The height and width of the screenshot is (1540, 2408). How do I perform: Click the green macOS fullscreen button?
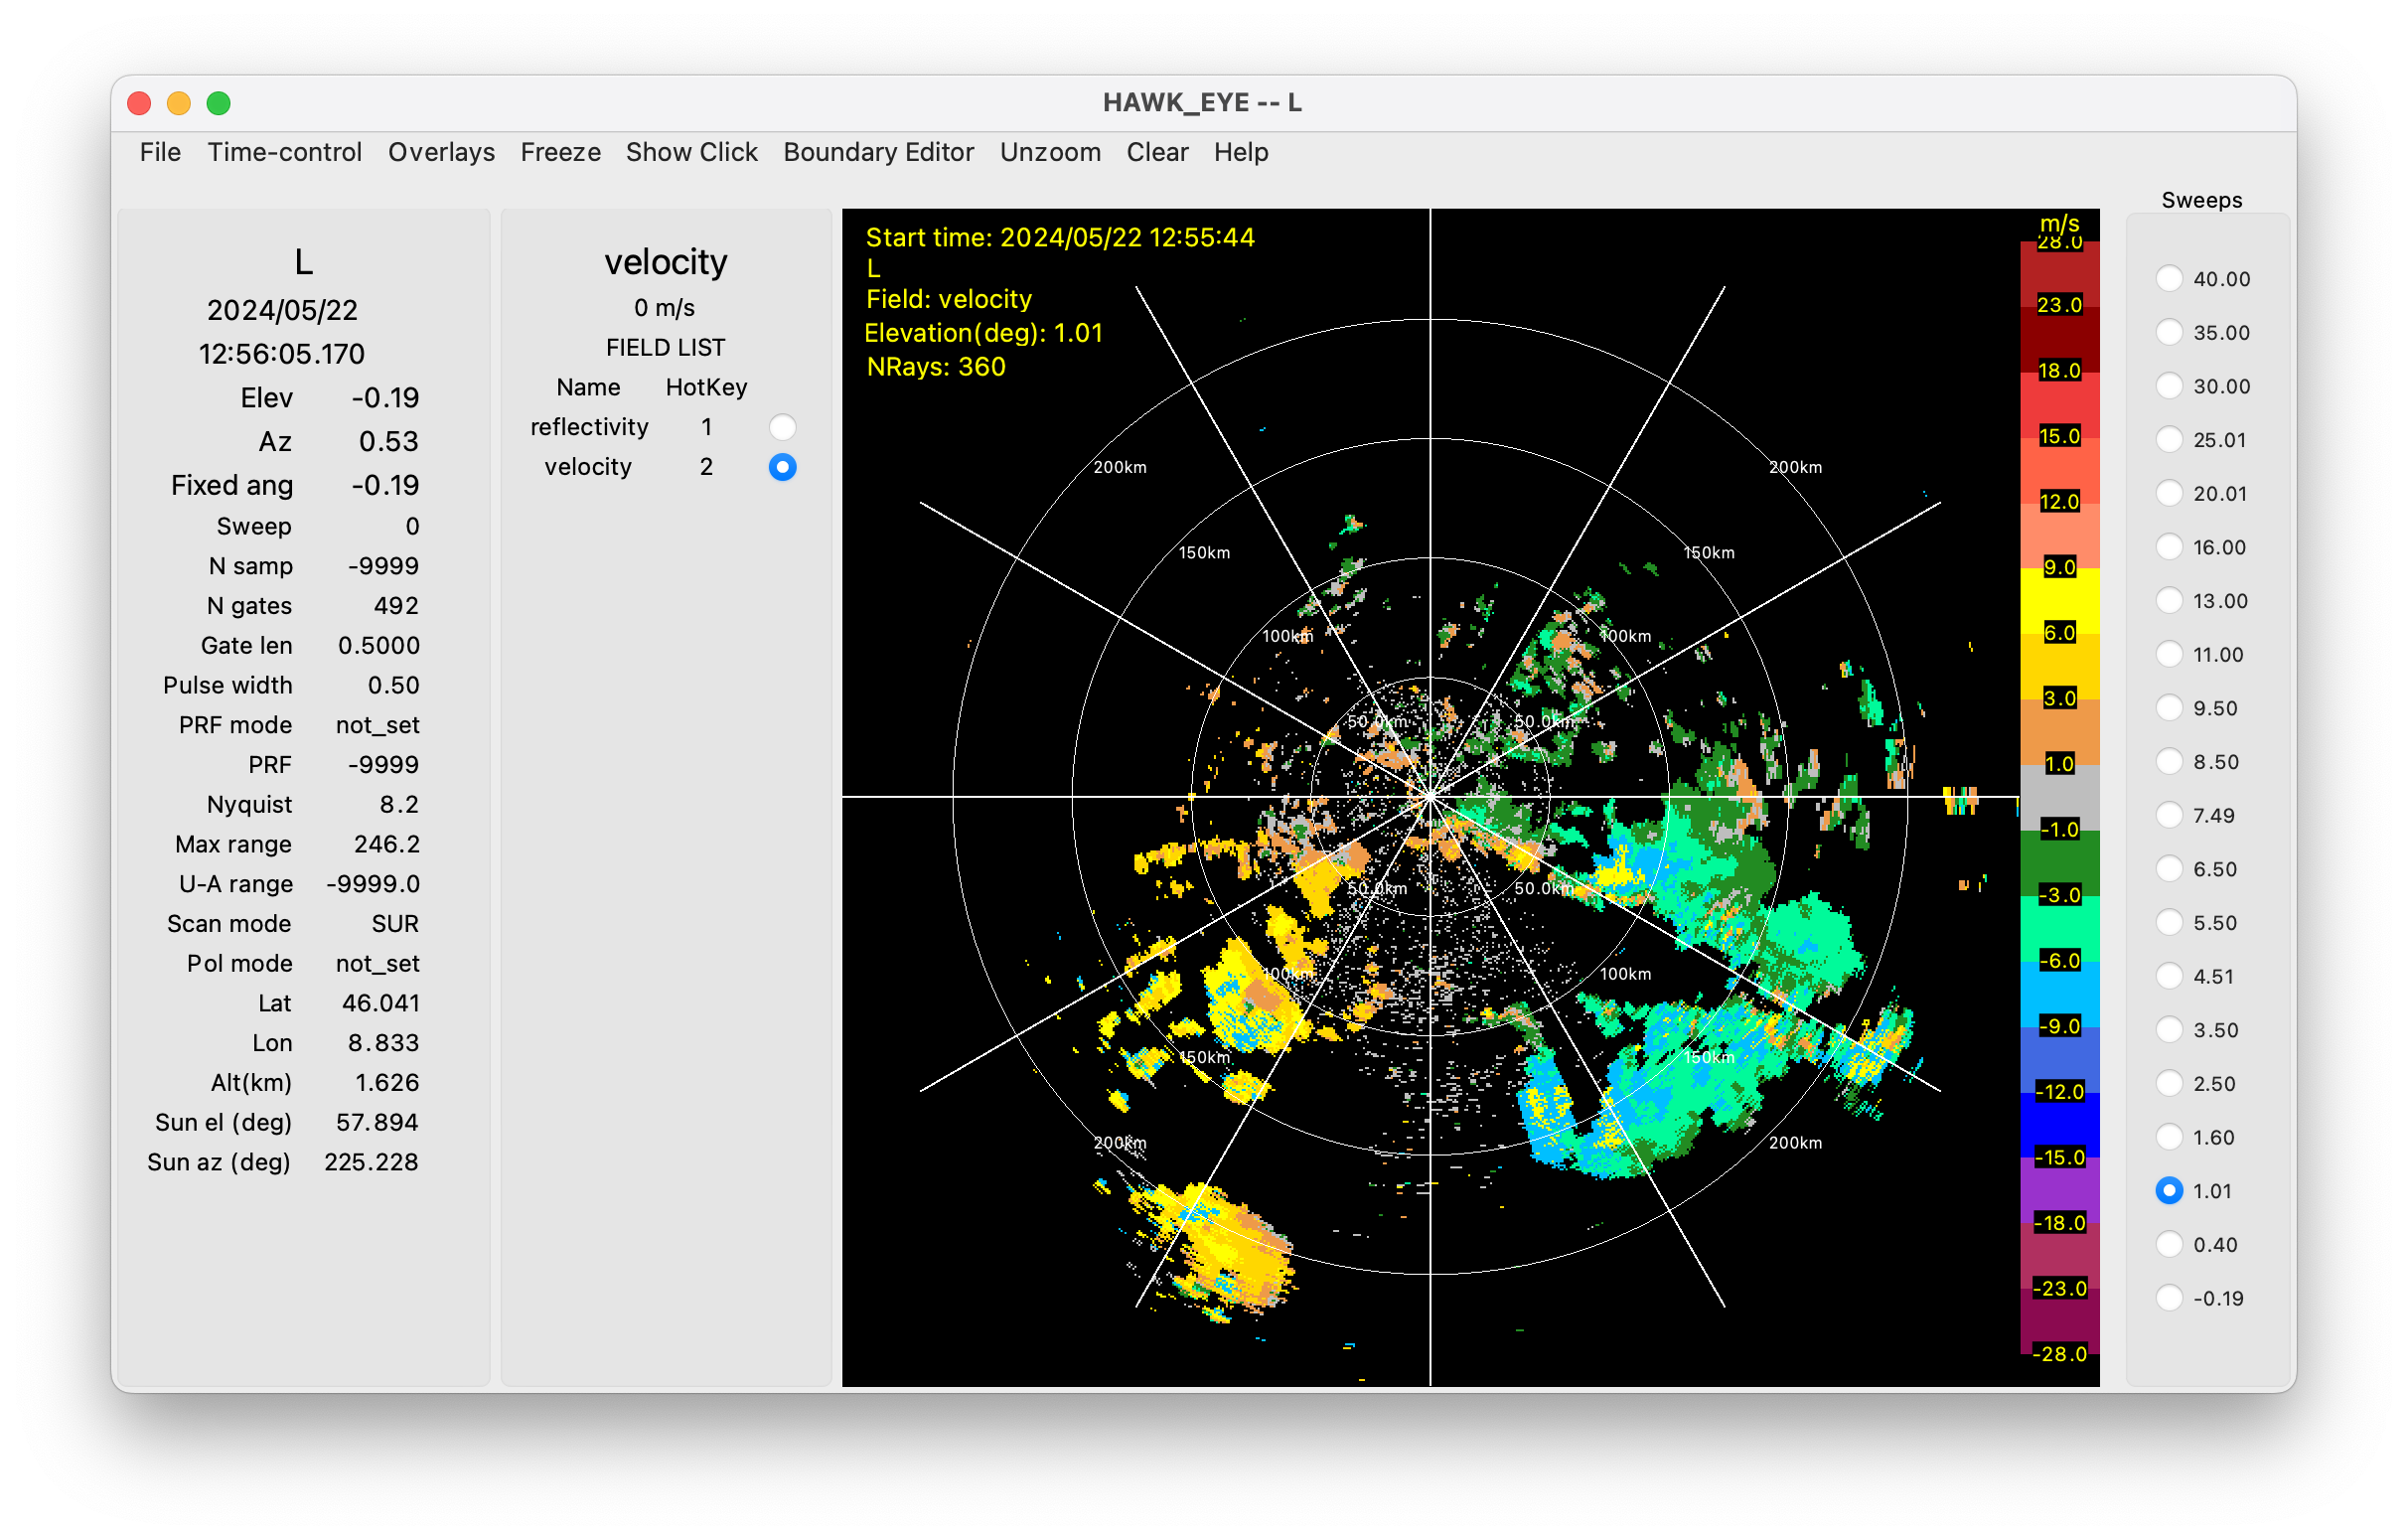218,103
